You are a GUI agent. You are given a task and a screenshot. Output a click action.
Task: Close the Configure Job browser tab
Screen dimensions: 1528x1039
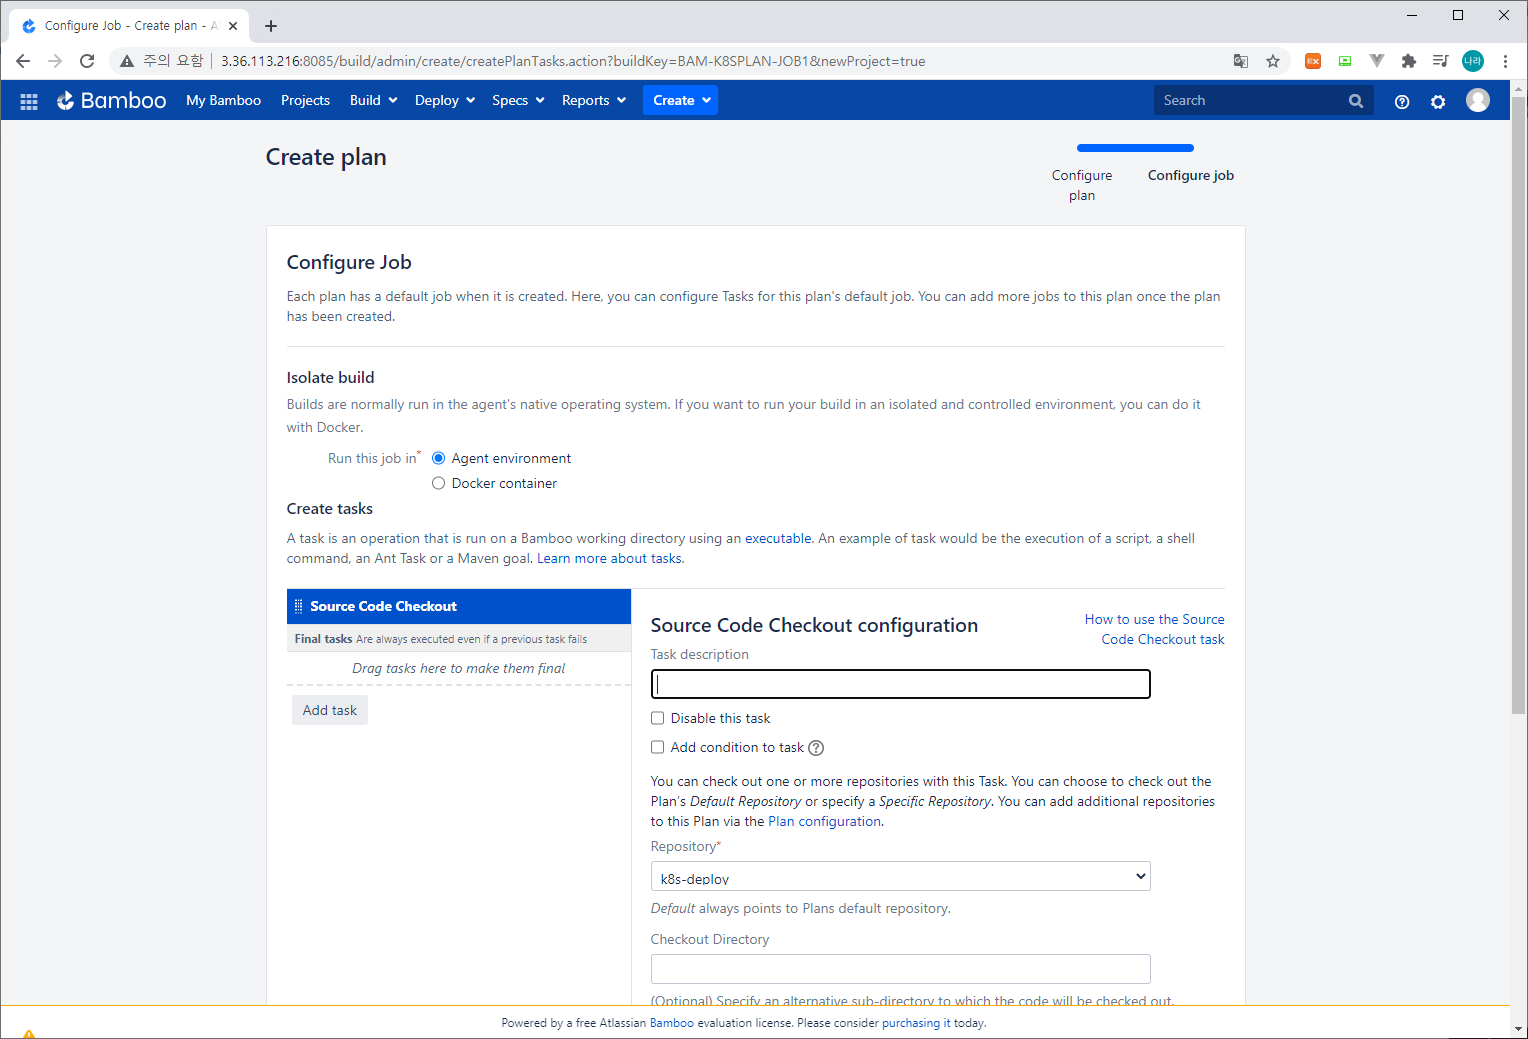tap(233, 26)
